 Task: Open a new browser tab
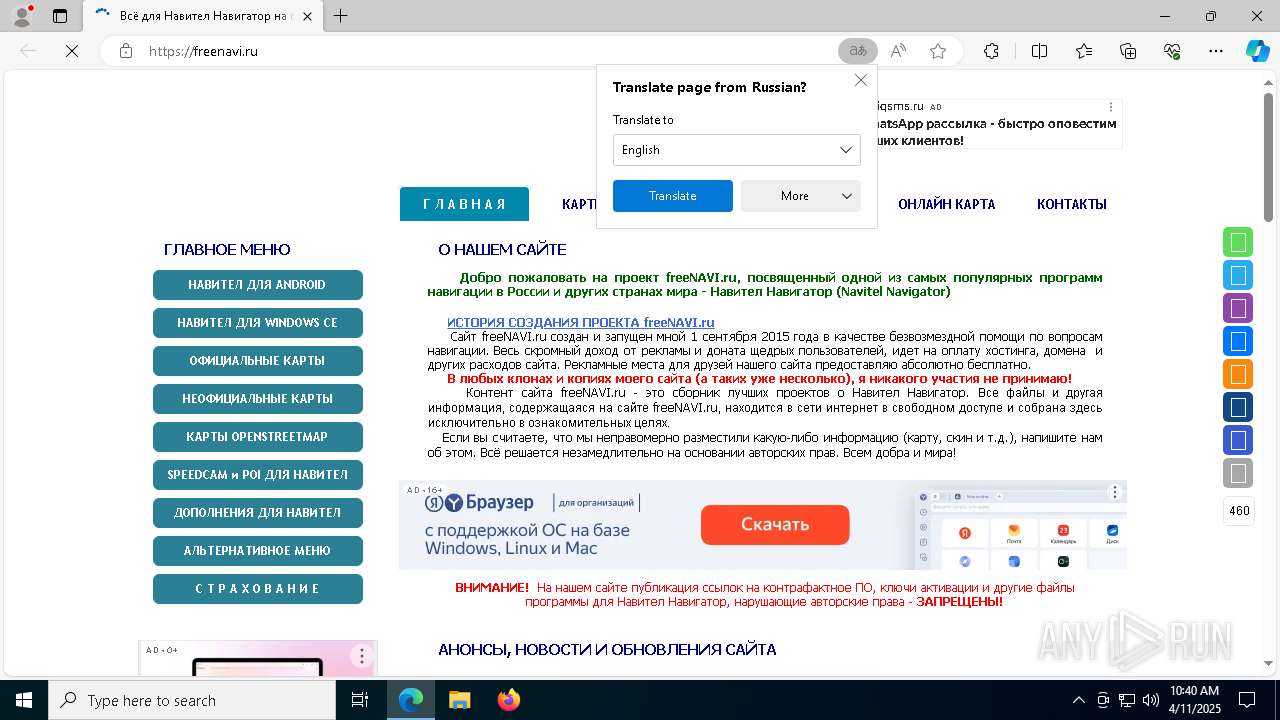click(x=341, y=16)
